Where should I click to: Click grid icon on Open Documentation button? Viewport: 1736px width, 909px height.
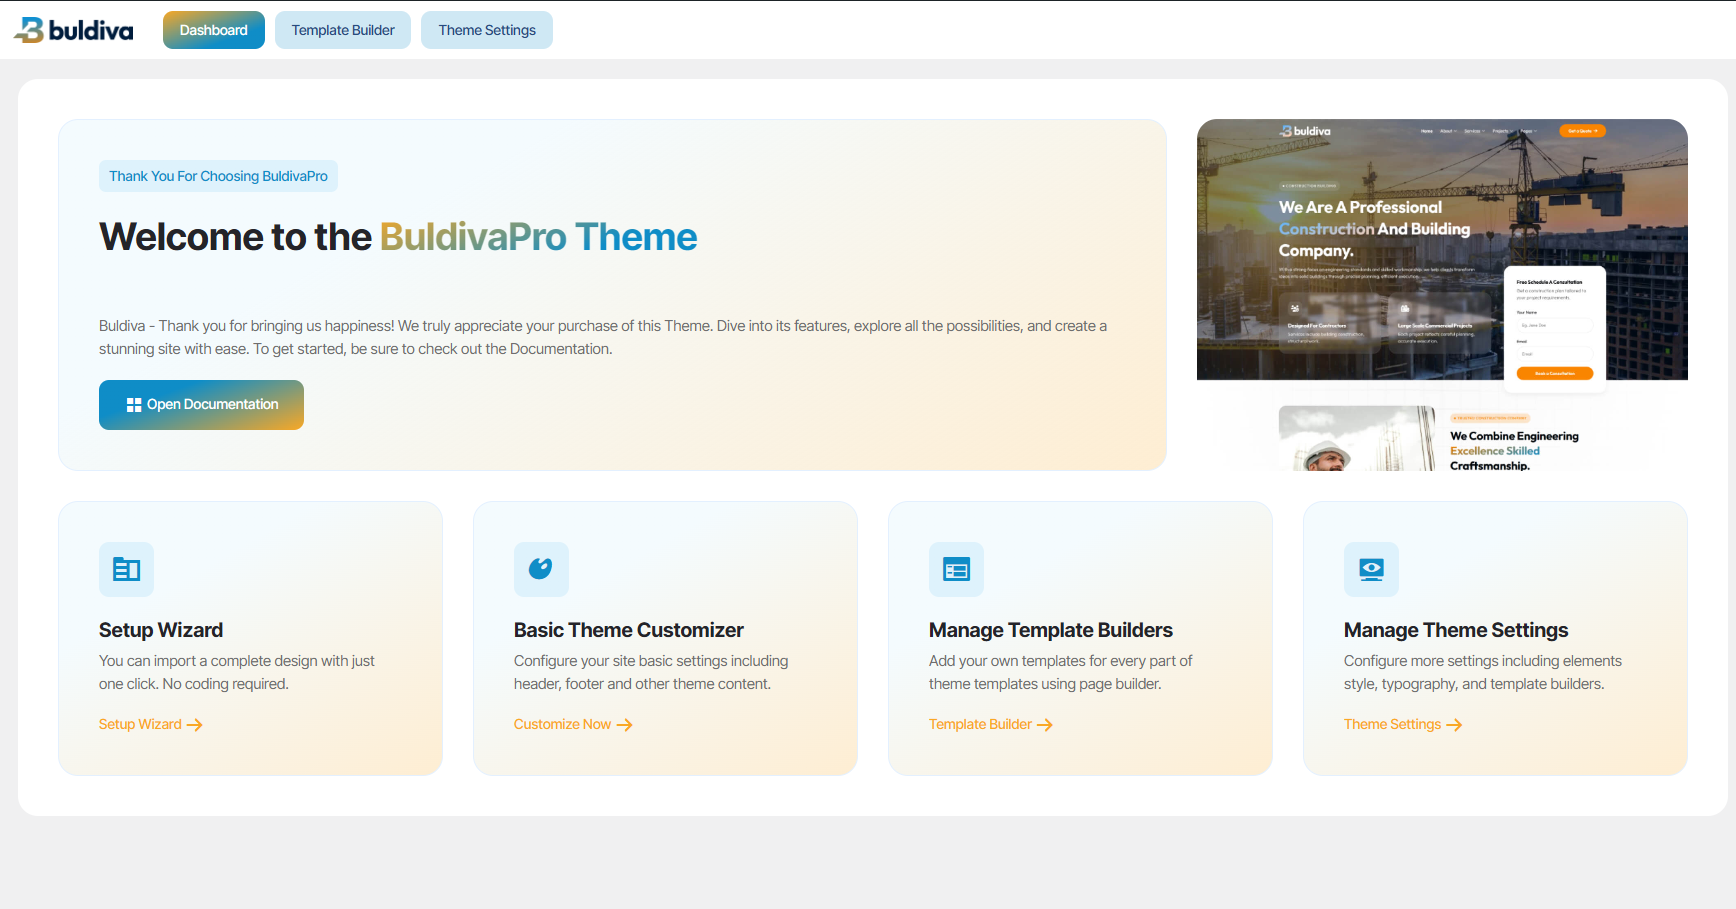pos(134,405)
